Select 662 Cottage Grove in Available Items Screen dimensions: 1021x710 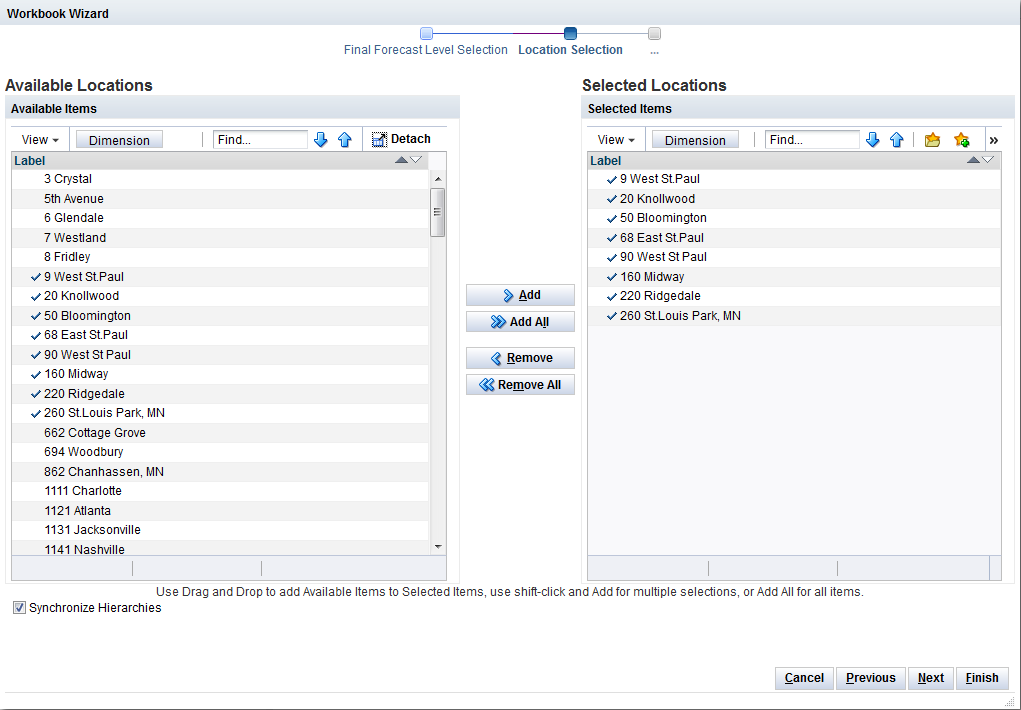pos(220,433)
